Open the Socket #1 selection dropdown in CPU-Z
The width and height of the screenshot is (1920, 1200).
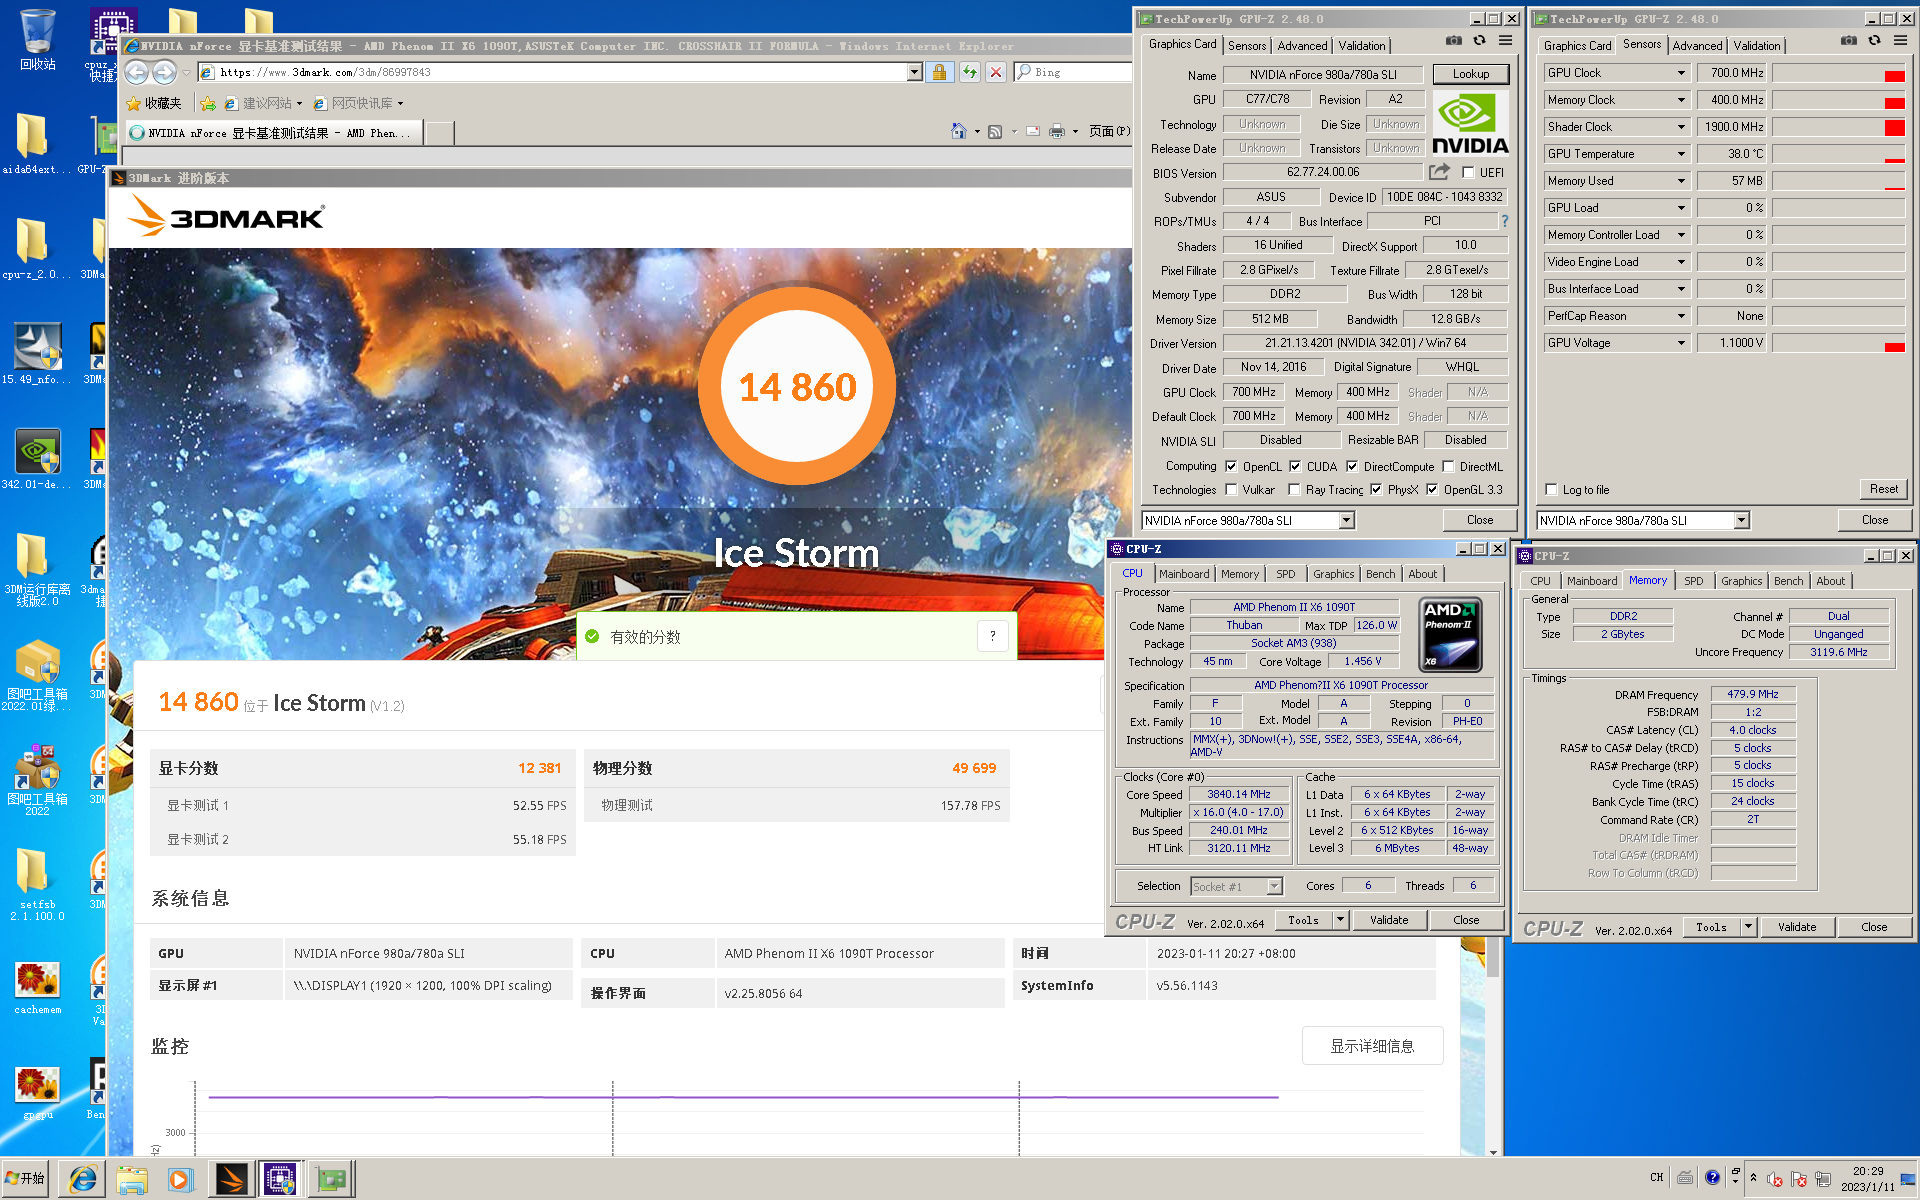click(x=1274, y=887)
